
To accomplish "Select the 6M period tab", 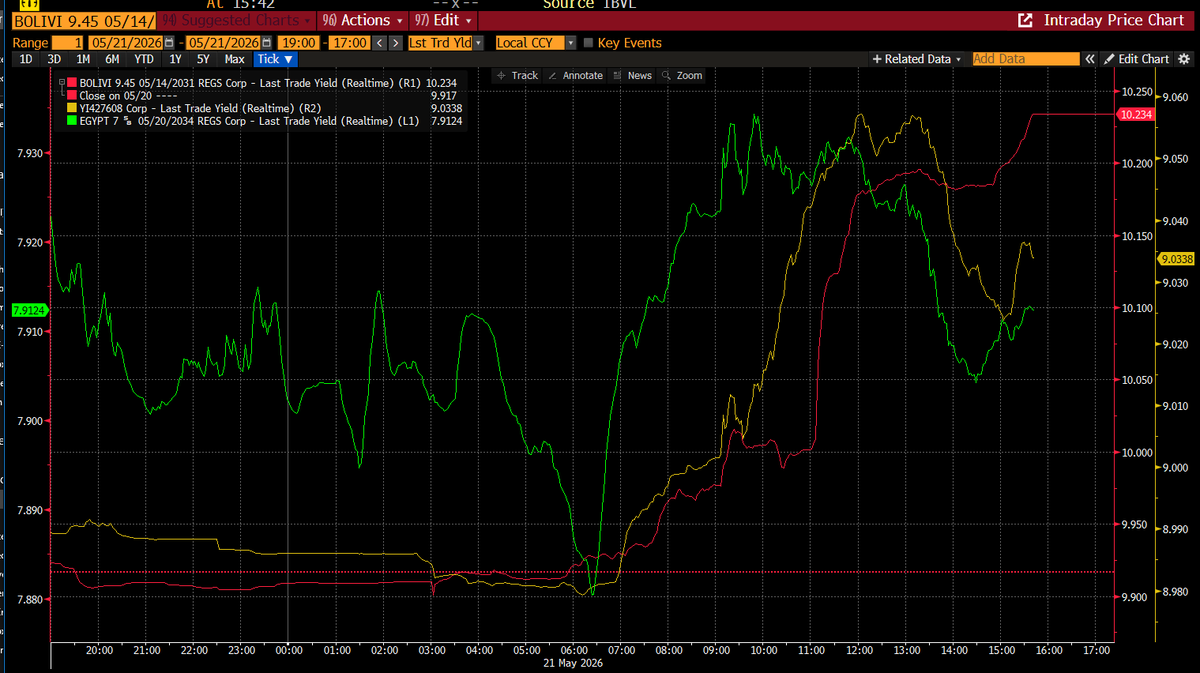I will 112,59.
